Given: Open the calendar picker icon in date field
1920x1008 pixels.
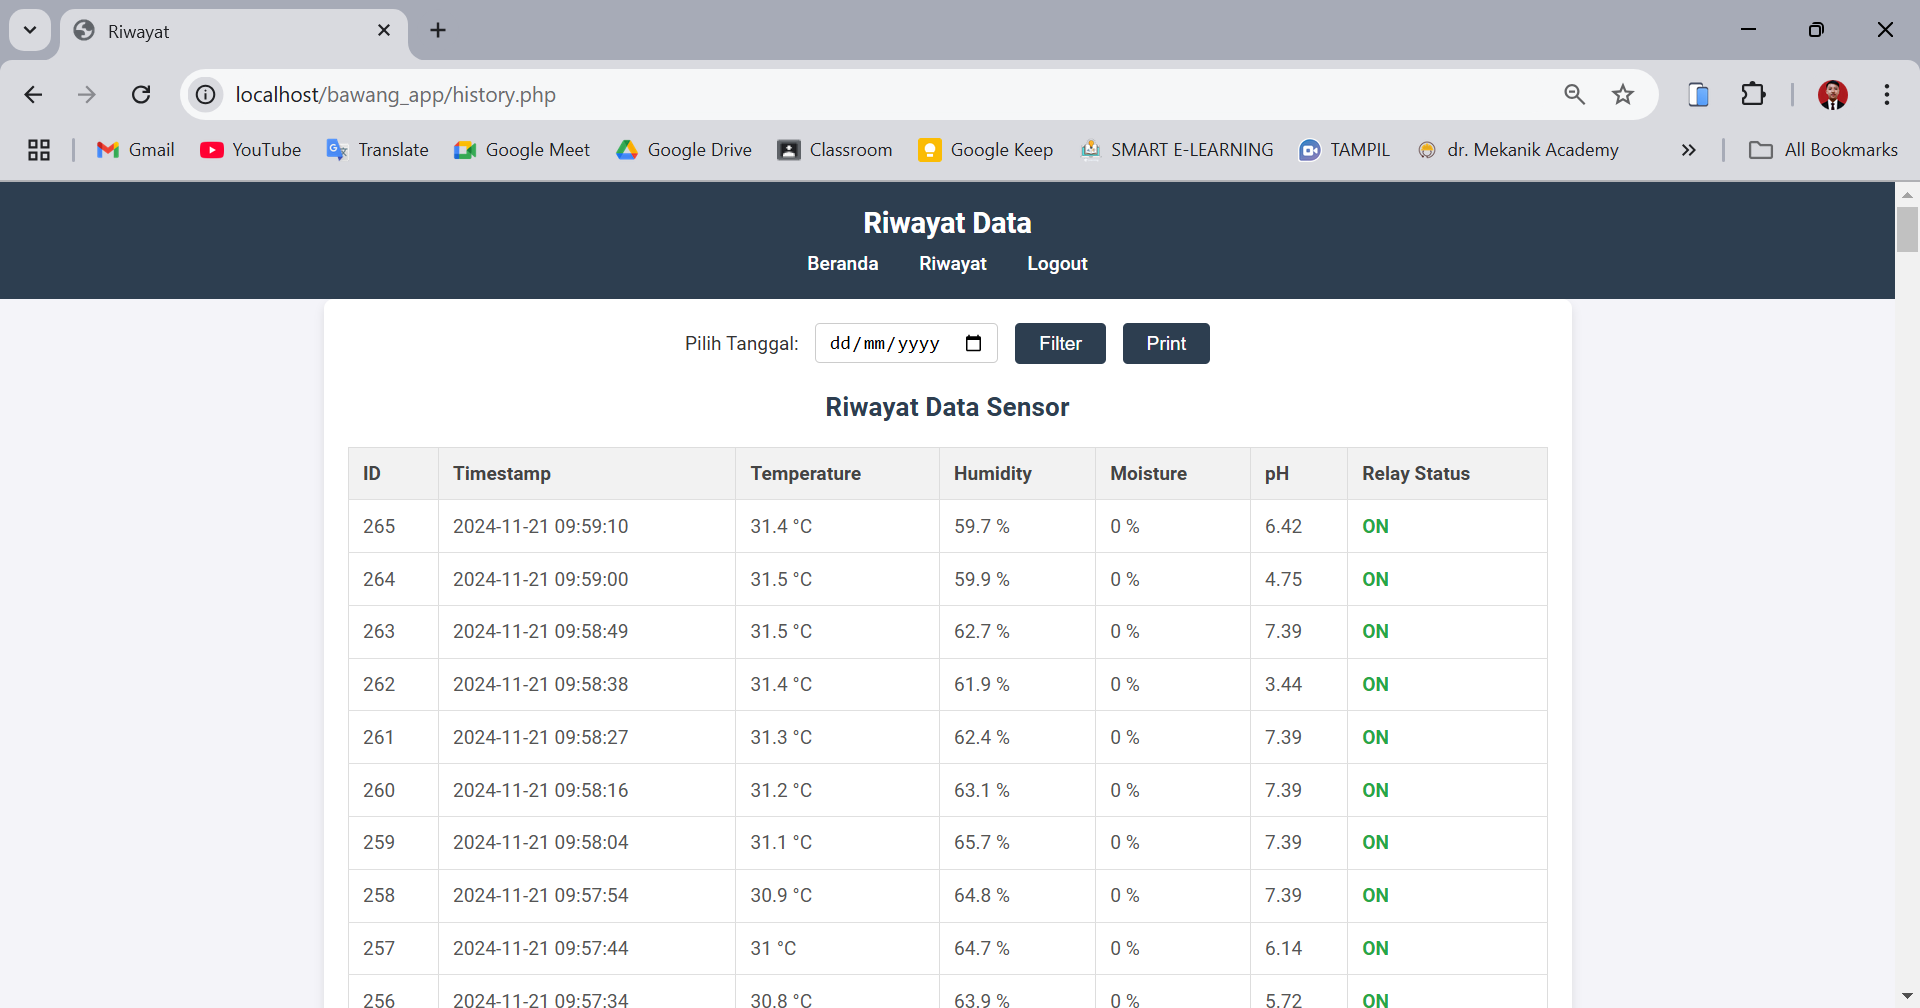Looking at the screenshot, I should [973, 344].
